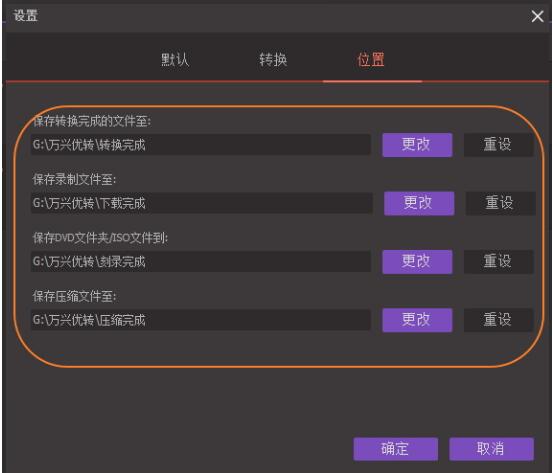Click 更改 for converted files folder

click(417, 145)
